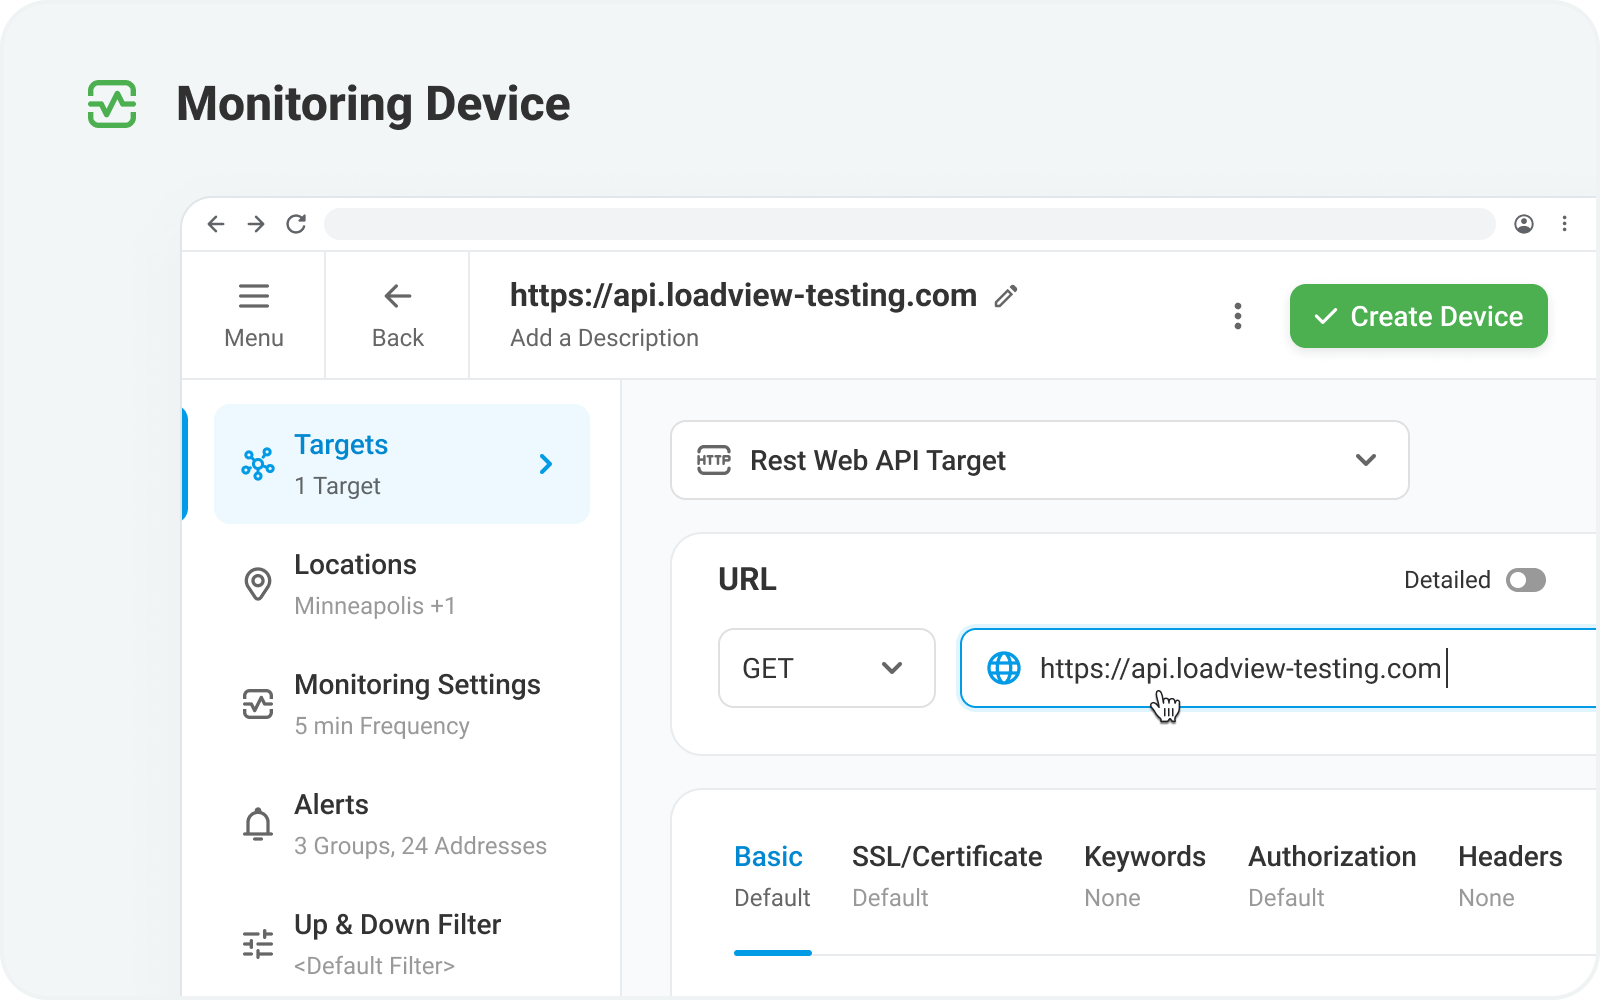Go back with the browser back arrow
This screenshot has width=1600, height=1000.
[x=216, y=224]
